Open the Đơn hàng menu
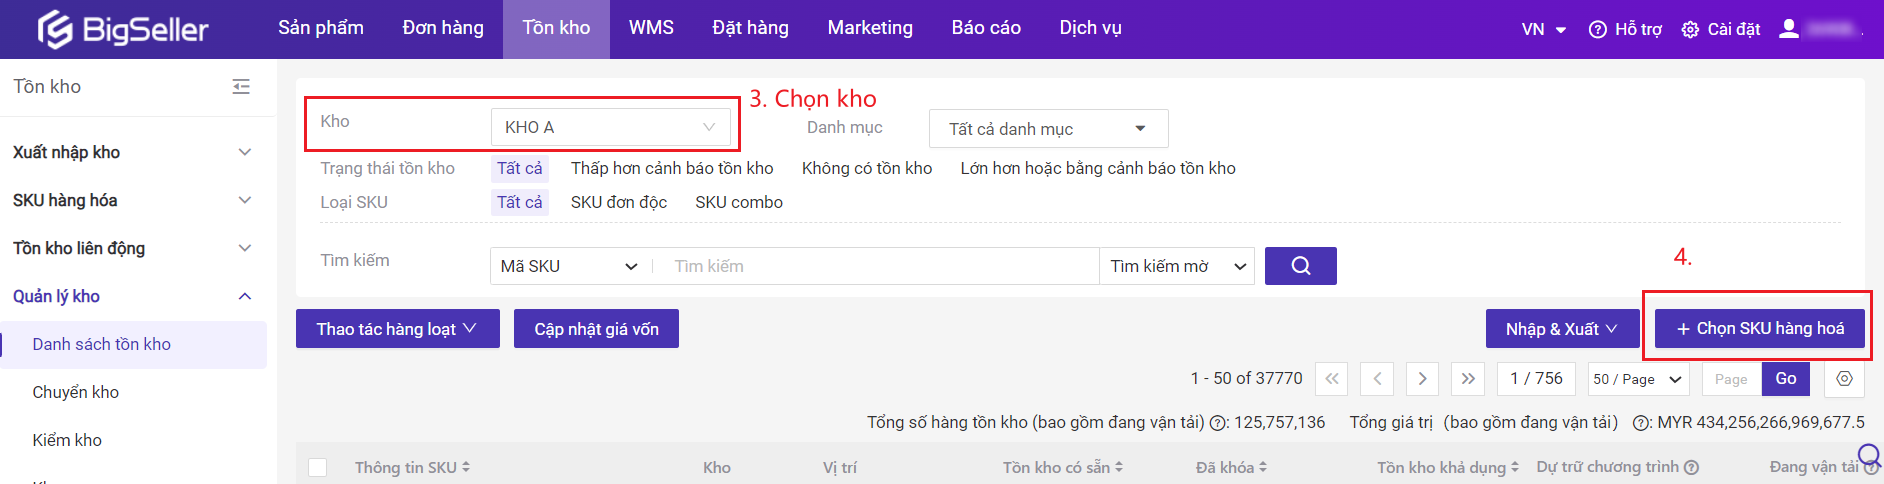This screenshot has height=484, width=1884. point(443,28)
